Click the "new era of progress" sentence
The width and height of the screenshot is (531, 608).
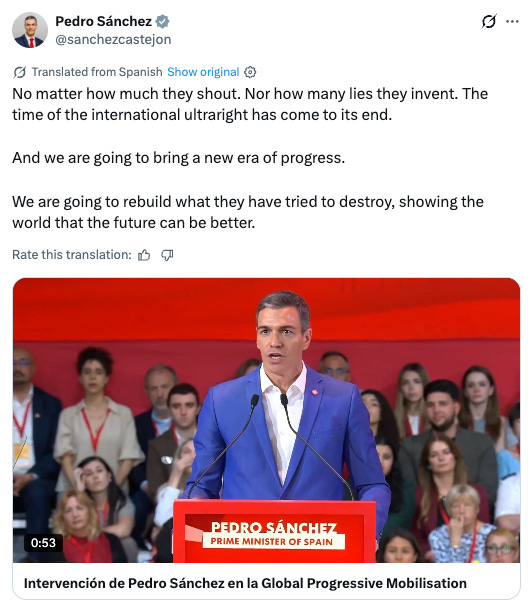178,158
